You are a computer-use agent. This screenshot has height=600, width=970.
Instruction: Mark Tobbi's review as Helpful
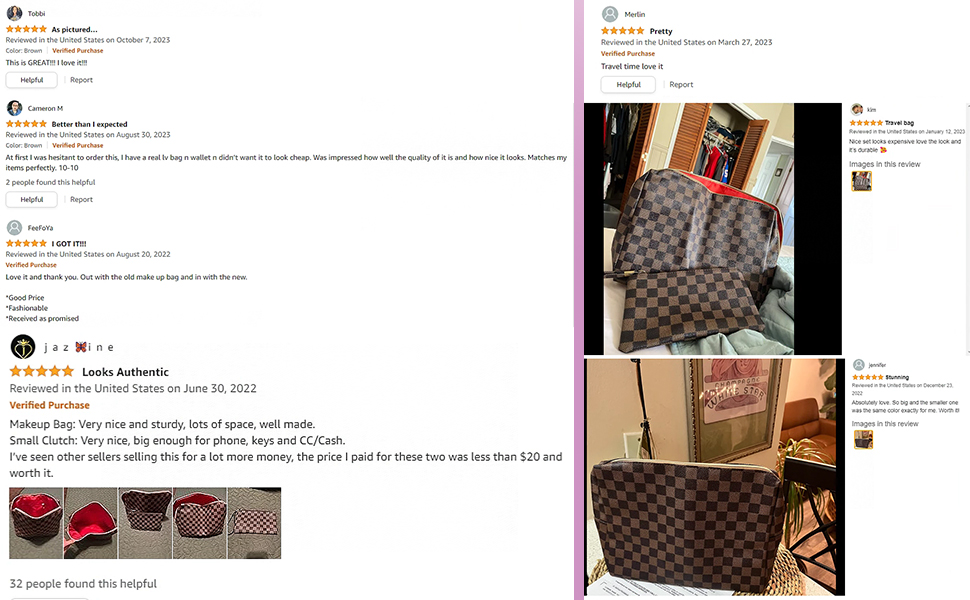point(32,80)
